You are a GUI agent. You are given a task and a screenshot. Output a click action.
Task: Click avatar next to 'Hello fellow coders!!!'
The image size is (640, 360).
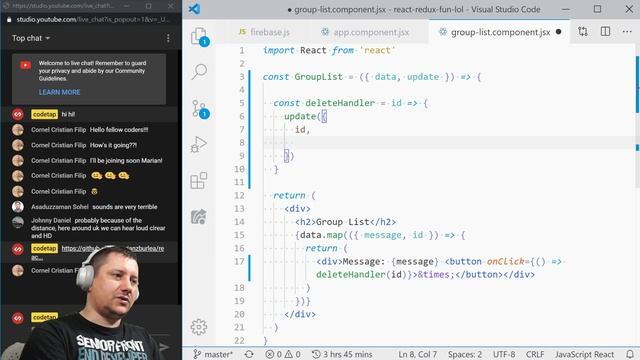click(x=18, y=130)
